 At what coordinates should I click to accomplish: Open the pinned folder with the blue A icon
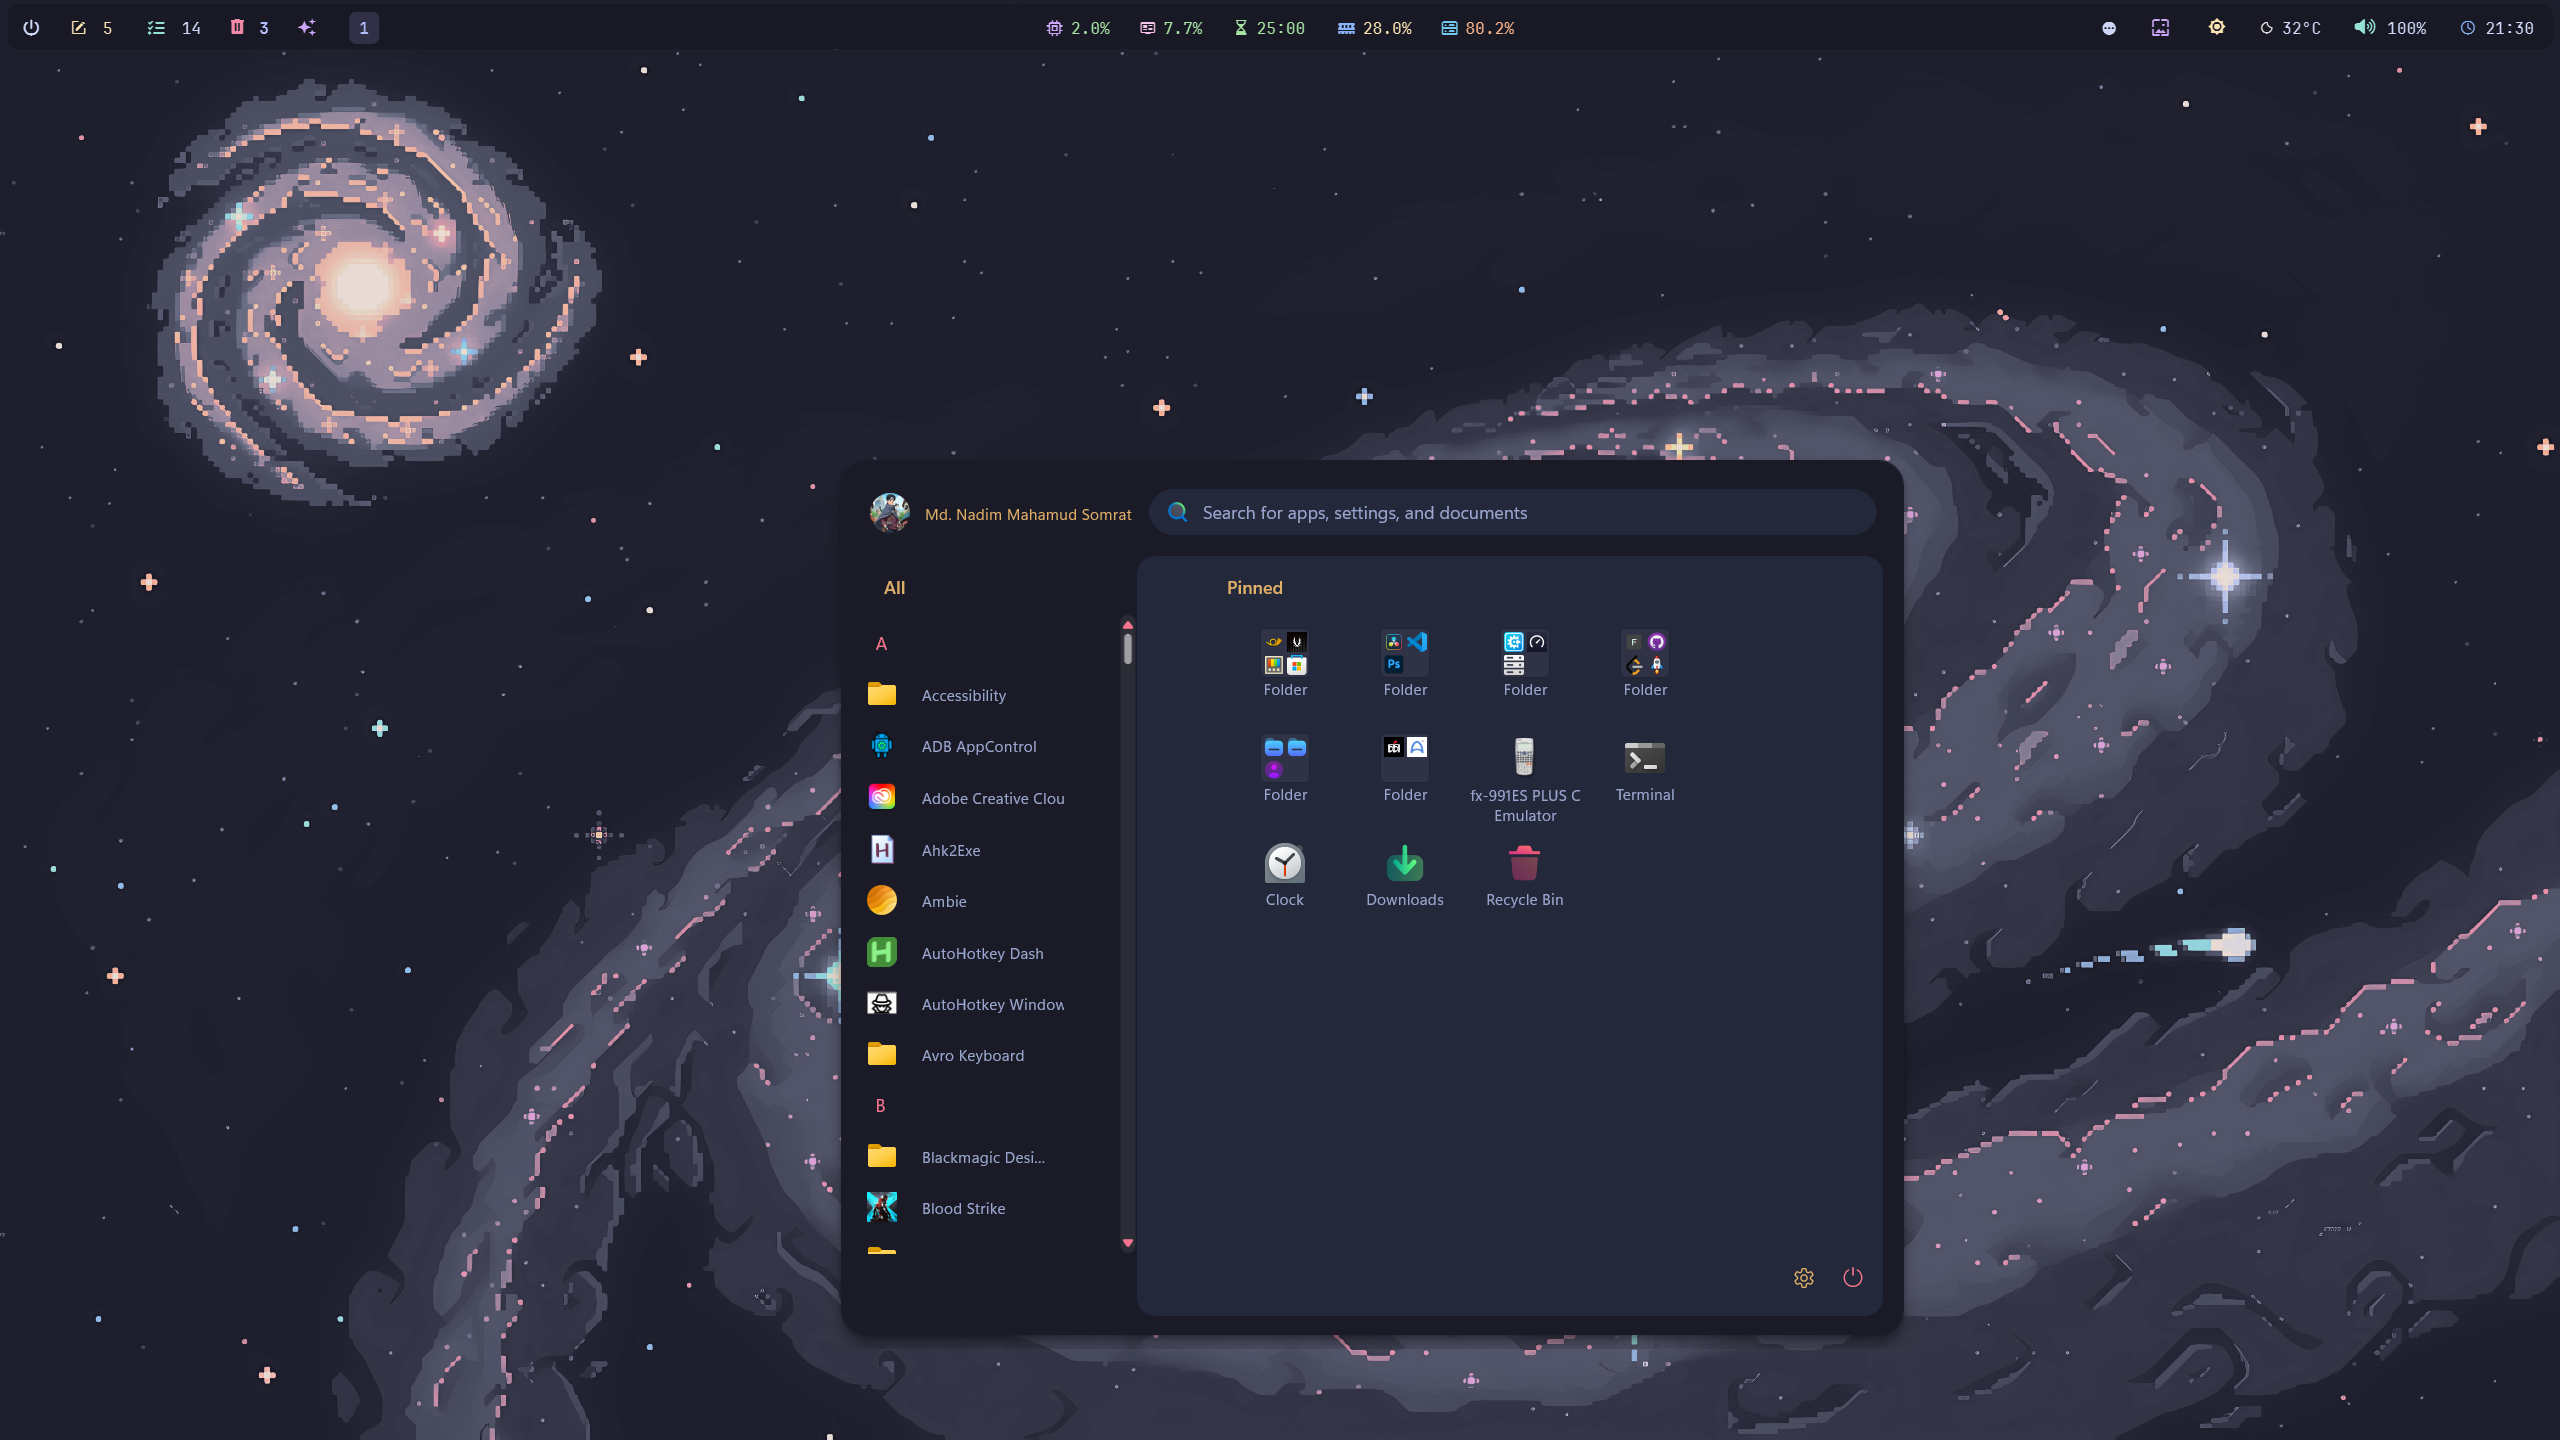click(x=1405, y=768)
